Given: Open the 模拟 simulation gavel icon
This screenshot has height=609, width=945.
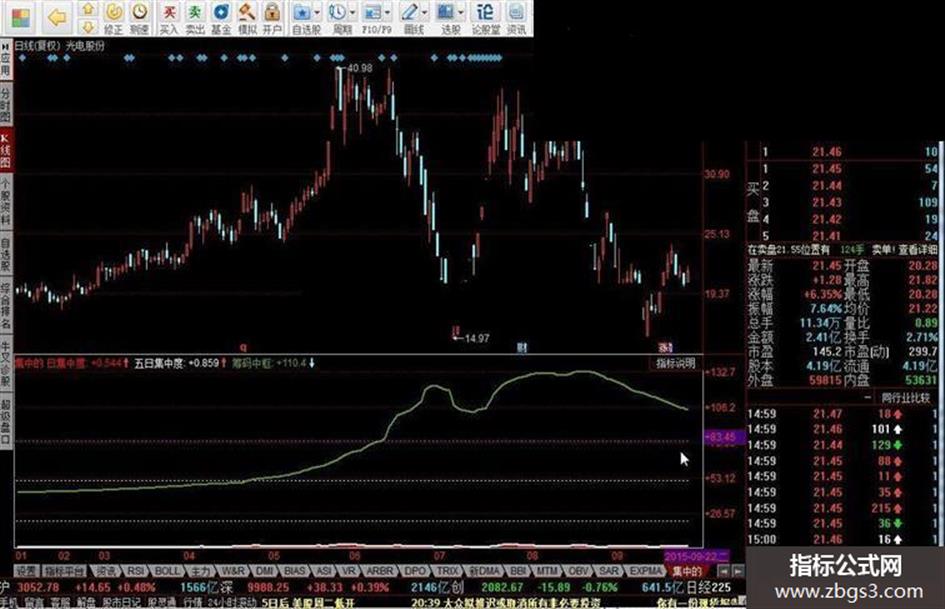Looking at the screenshot, I should [246, 17].
